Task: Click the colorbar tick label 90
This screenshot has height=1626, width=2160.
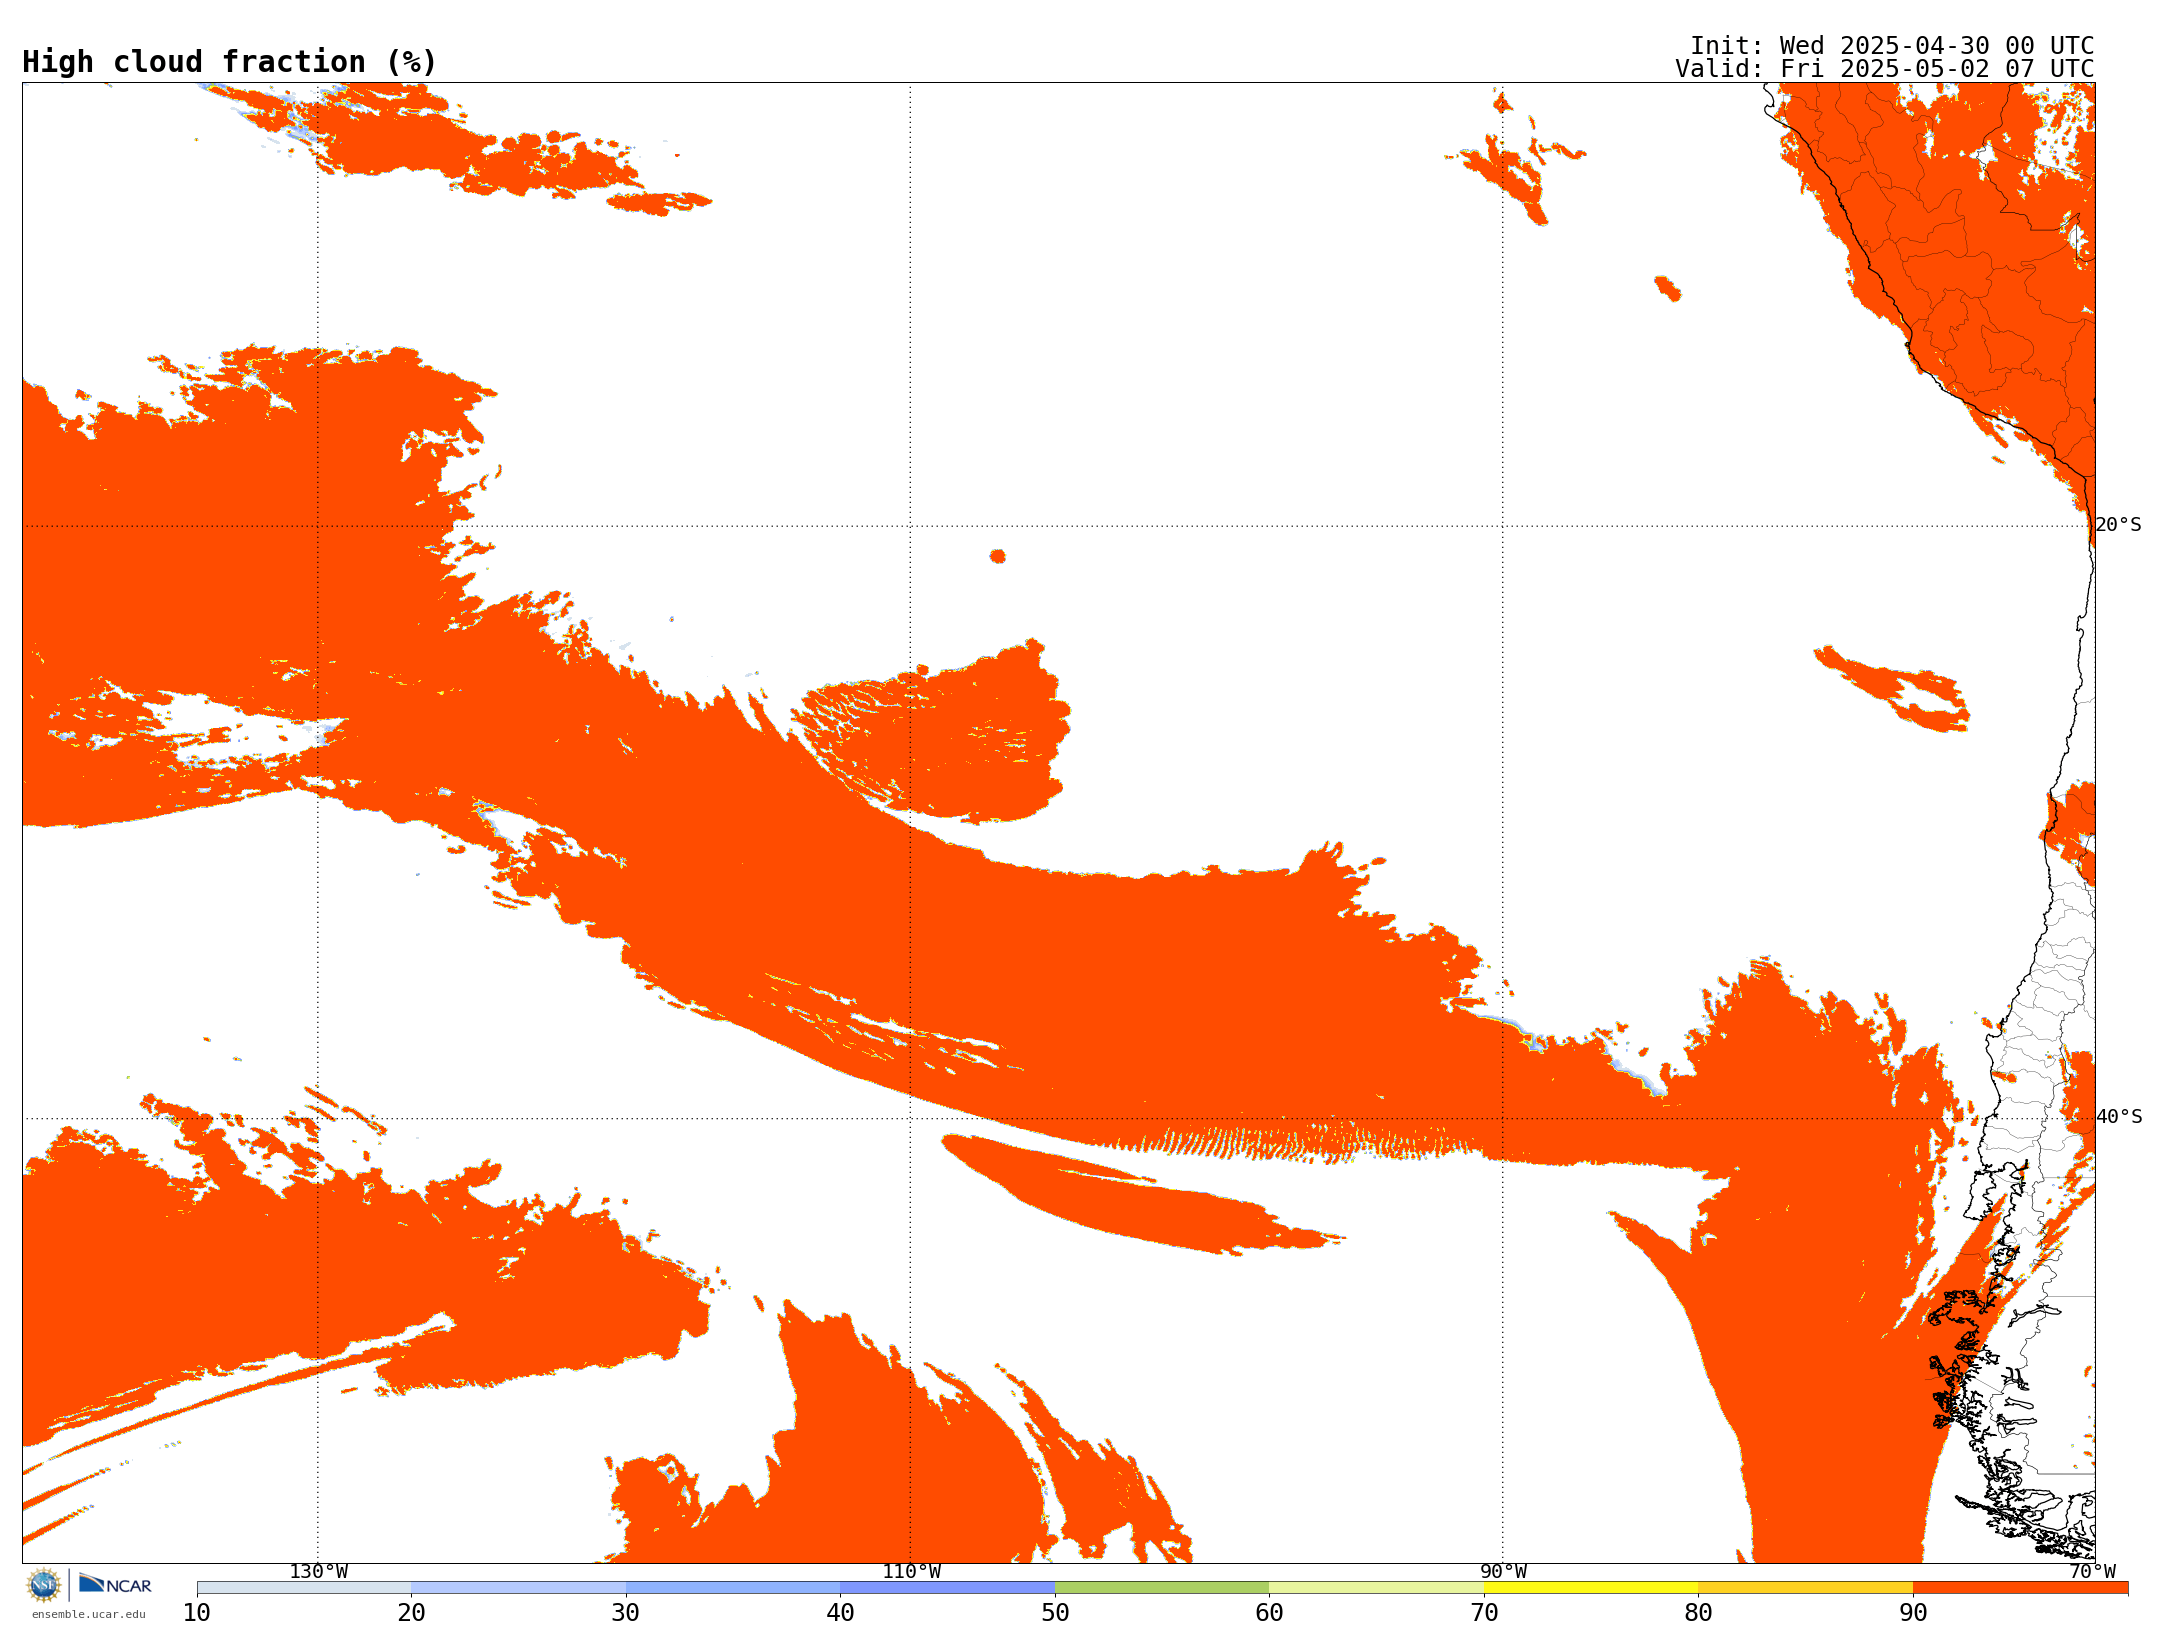Action: click(x=1913, y=1613)
